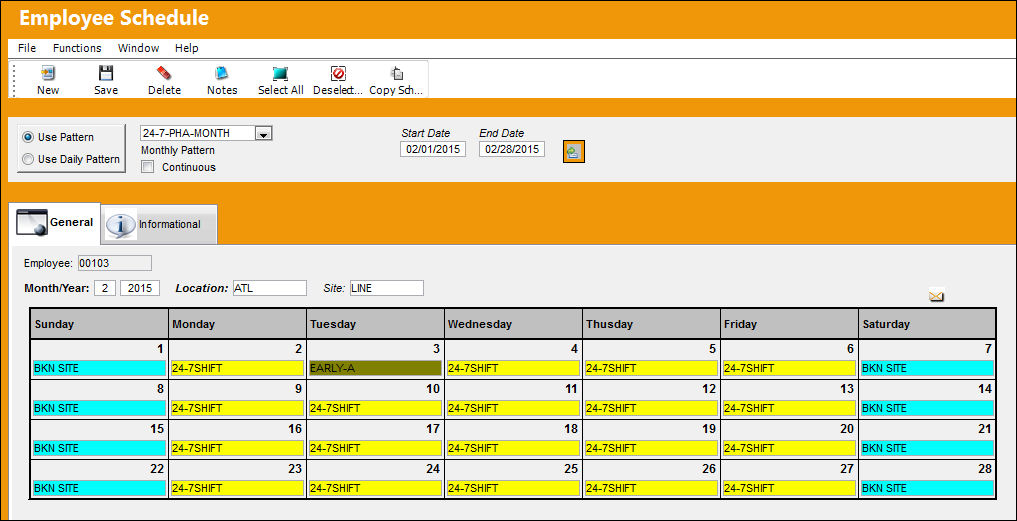Select BKN SITE entry on Sunday 15

pos(99,448)
